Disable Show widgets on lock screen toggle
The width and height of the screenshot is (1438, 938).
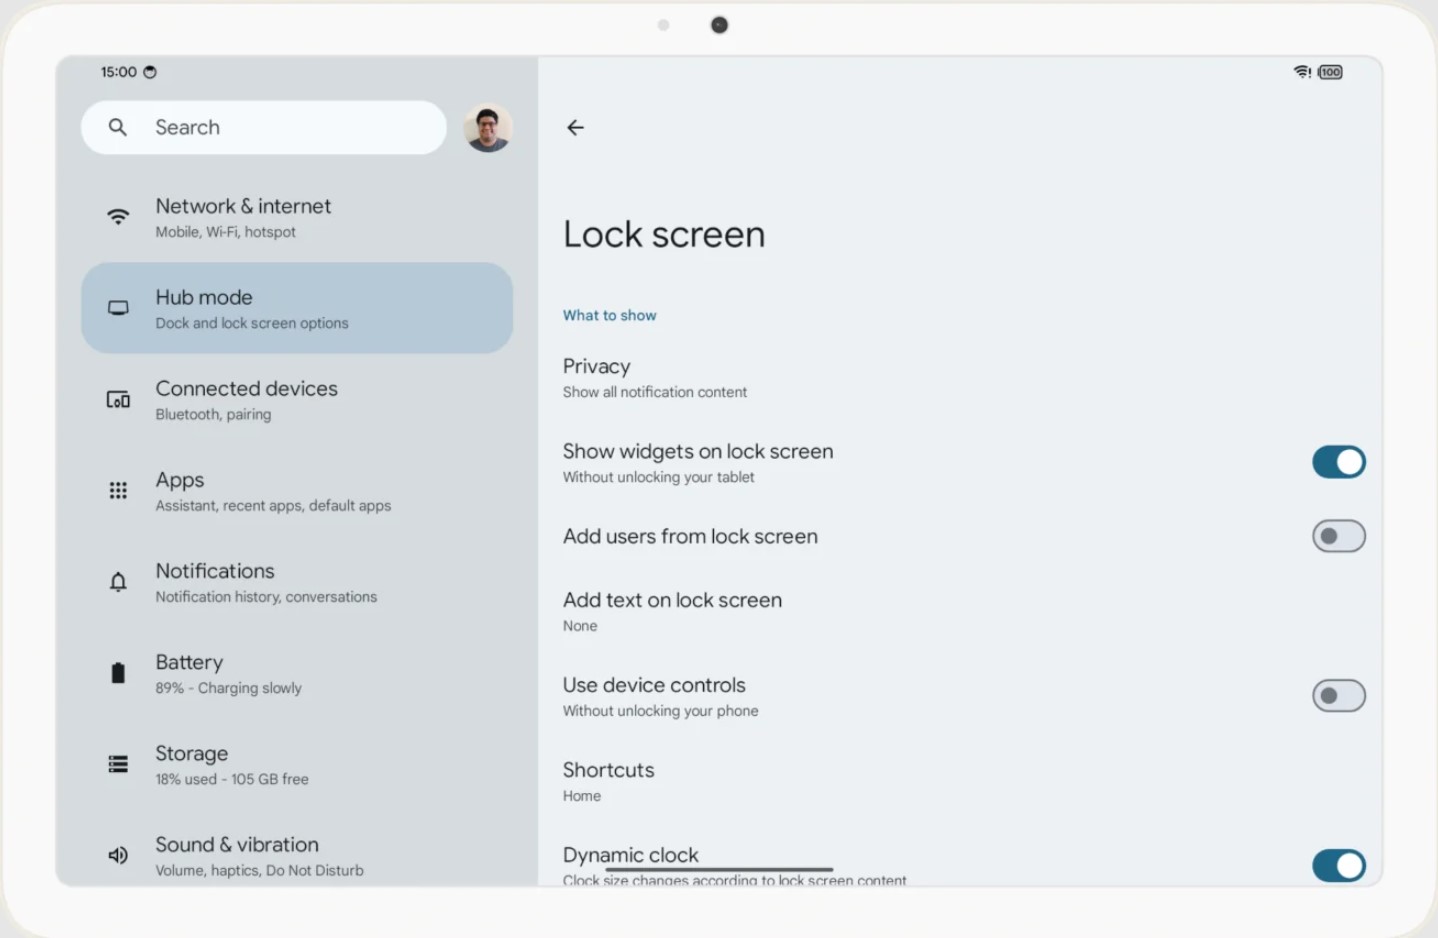(1338, 462)
